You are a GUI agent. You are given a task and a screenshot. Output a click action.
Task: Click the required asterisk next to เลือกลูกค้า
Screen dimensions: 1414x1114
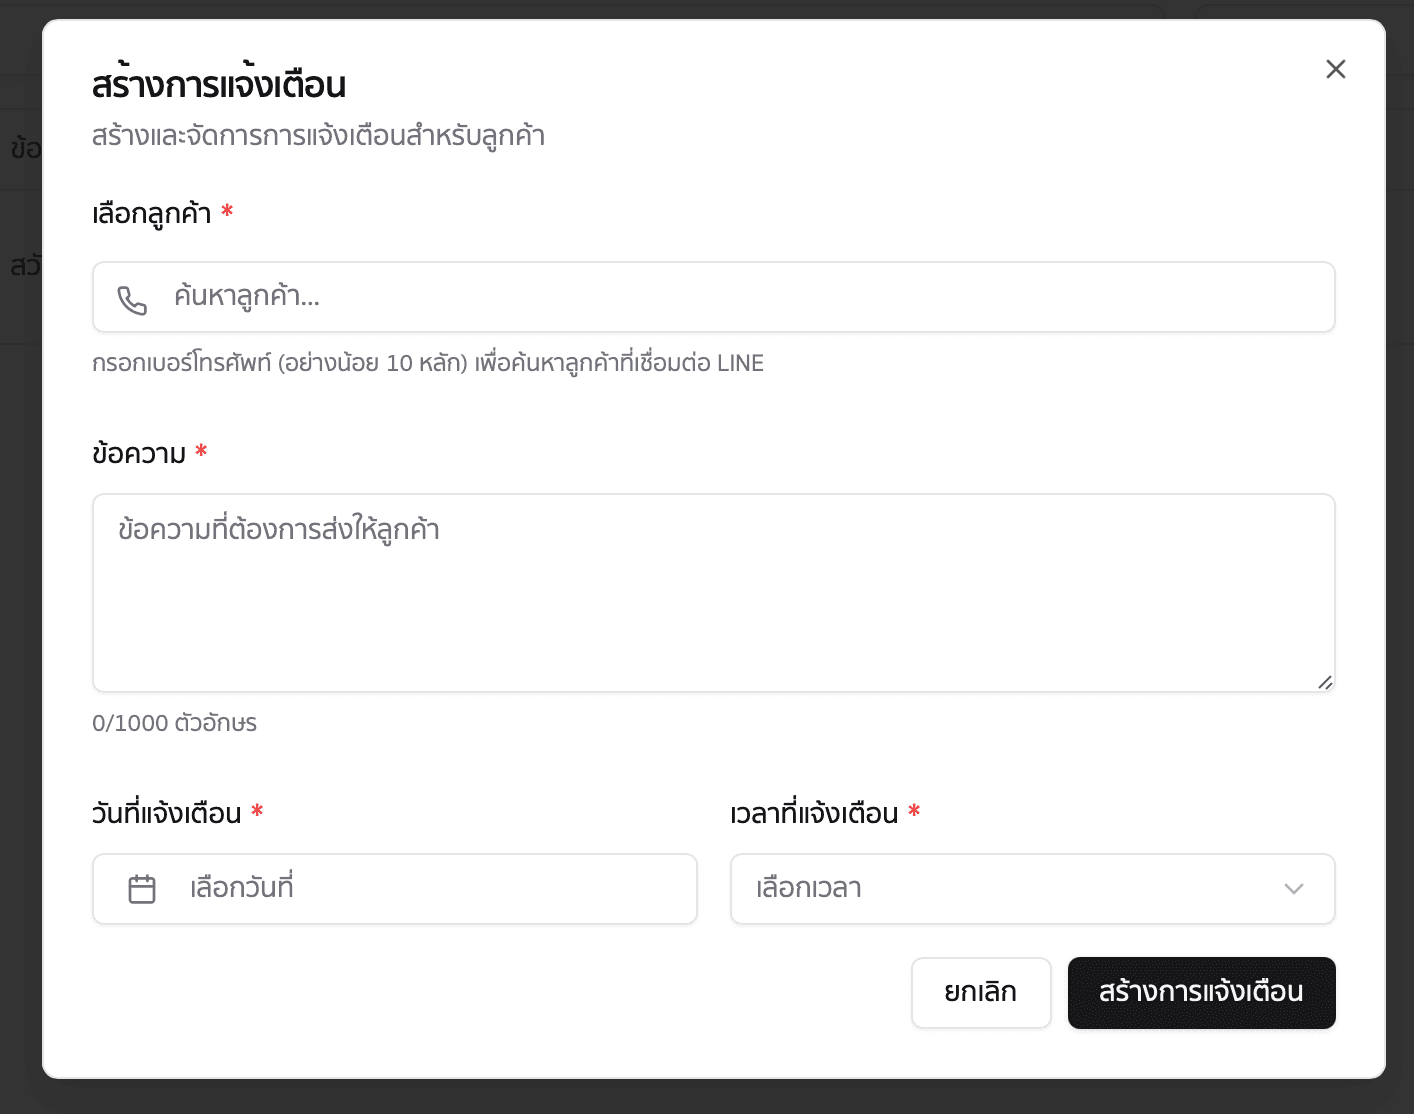[227, 211]
